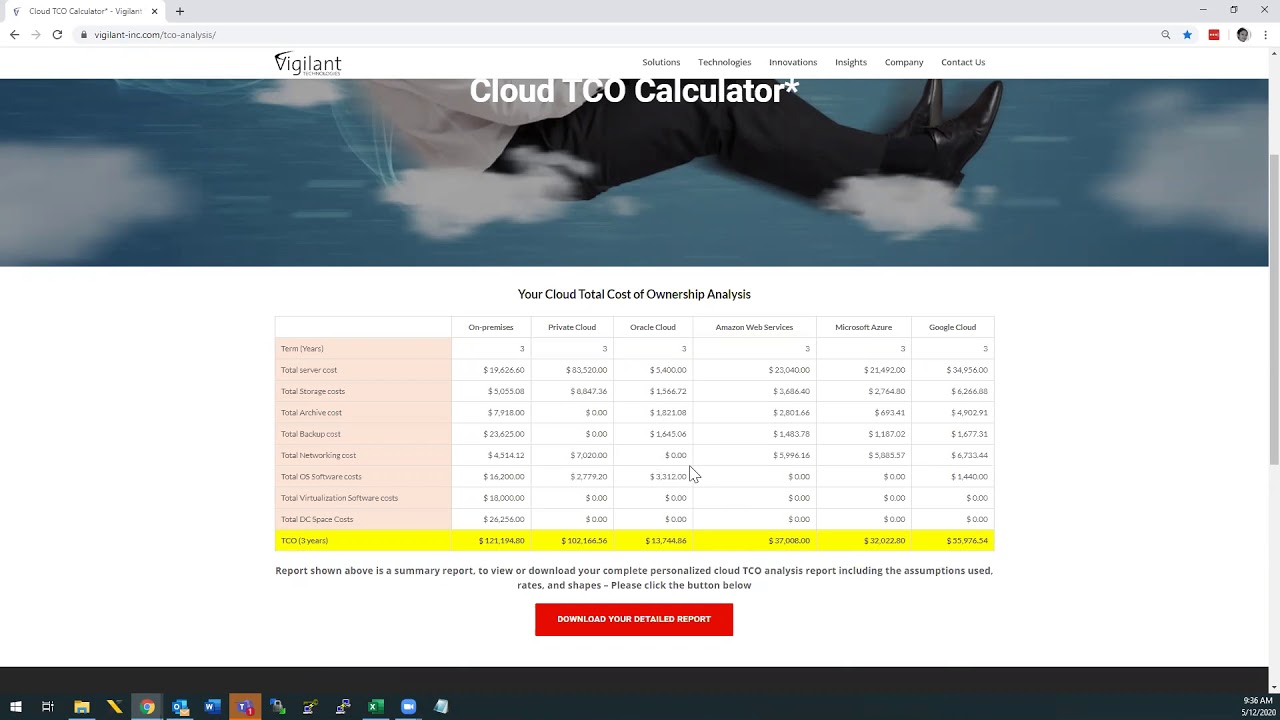Select the Cloud TCO Calculator tab
1280x720 pixels.
point(85,11)
